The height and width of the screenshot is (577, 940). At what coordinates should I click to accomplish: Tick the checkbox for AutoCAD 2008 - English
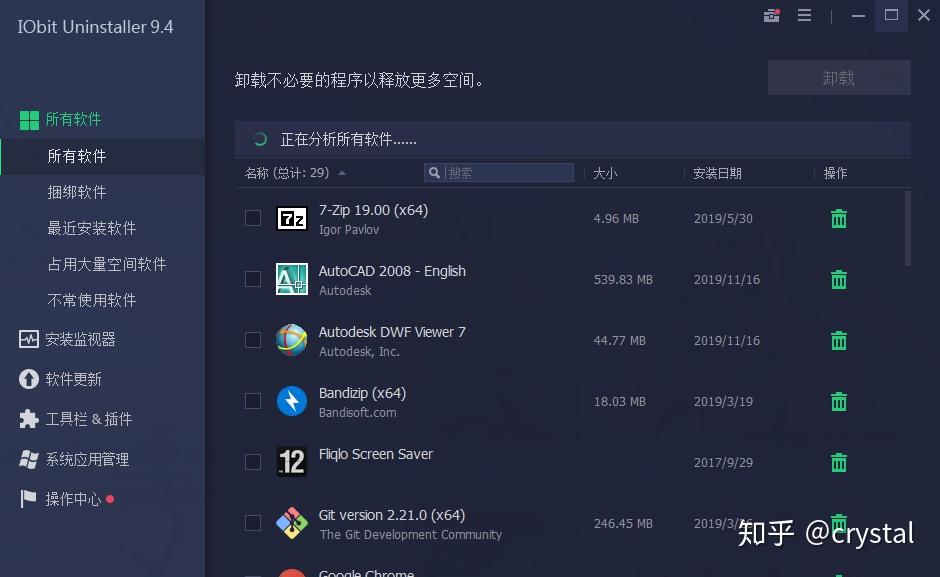(253, 279)
